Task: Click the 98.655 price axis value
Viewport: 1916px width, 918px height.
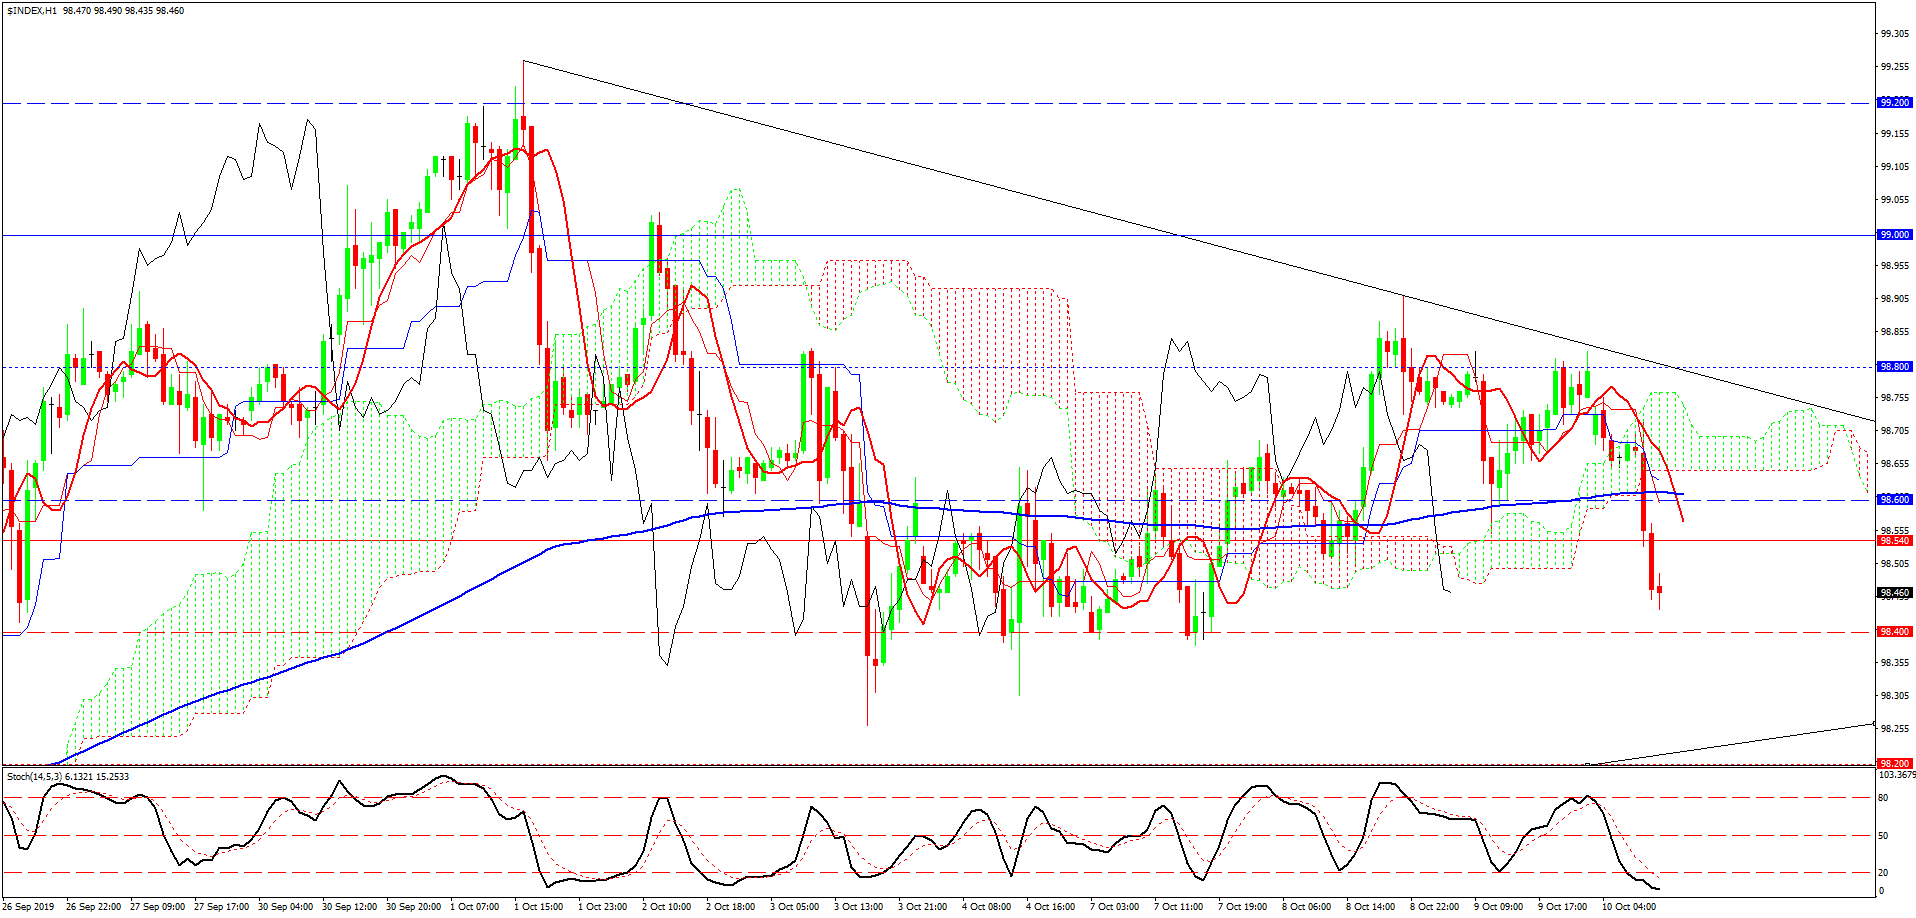Action: [x=1895, y=463]
